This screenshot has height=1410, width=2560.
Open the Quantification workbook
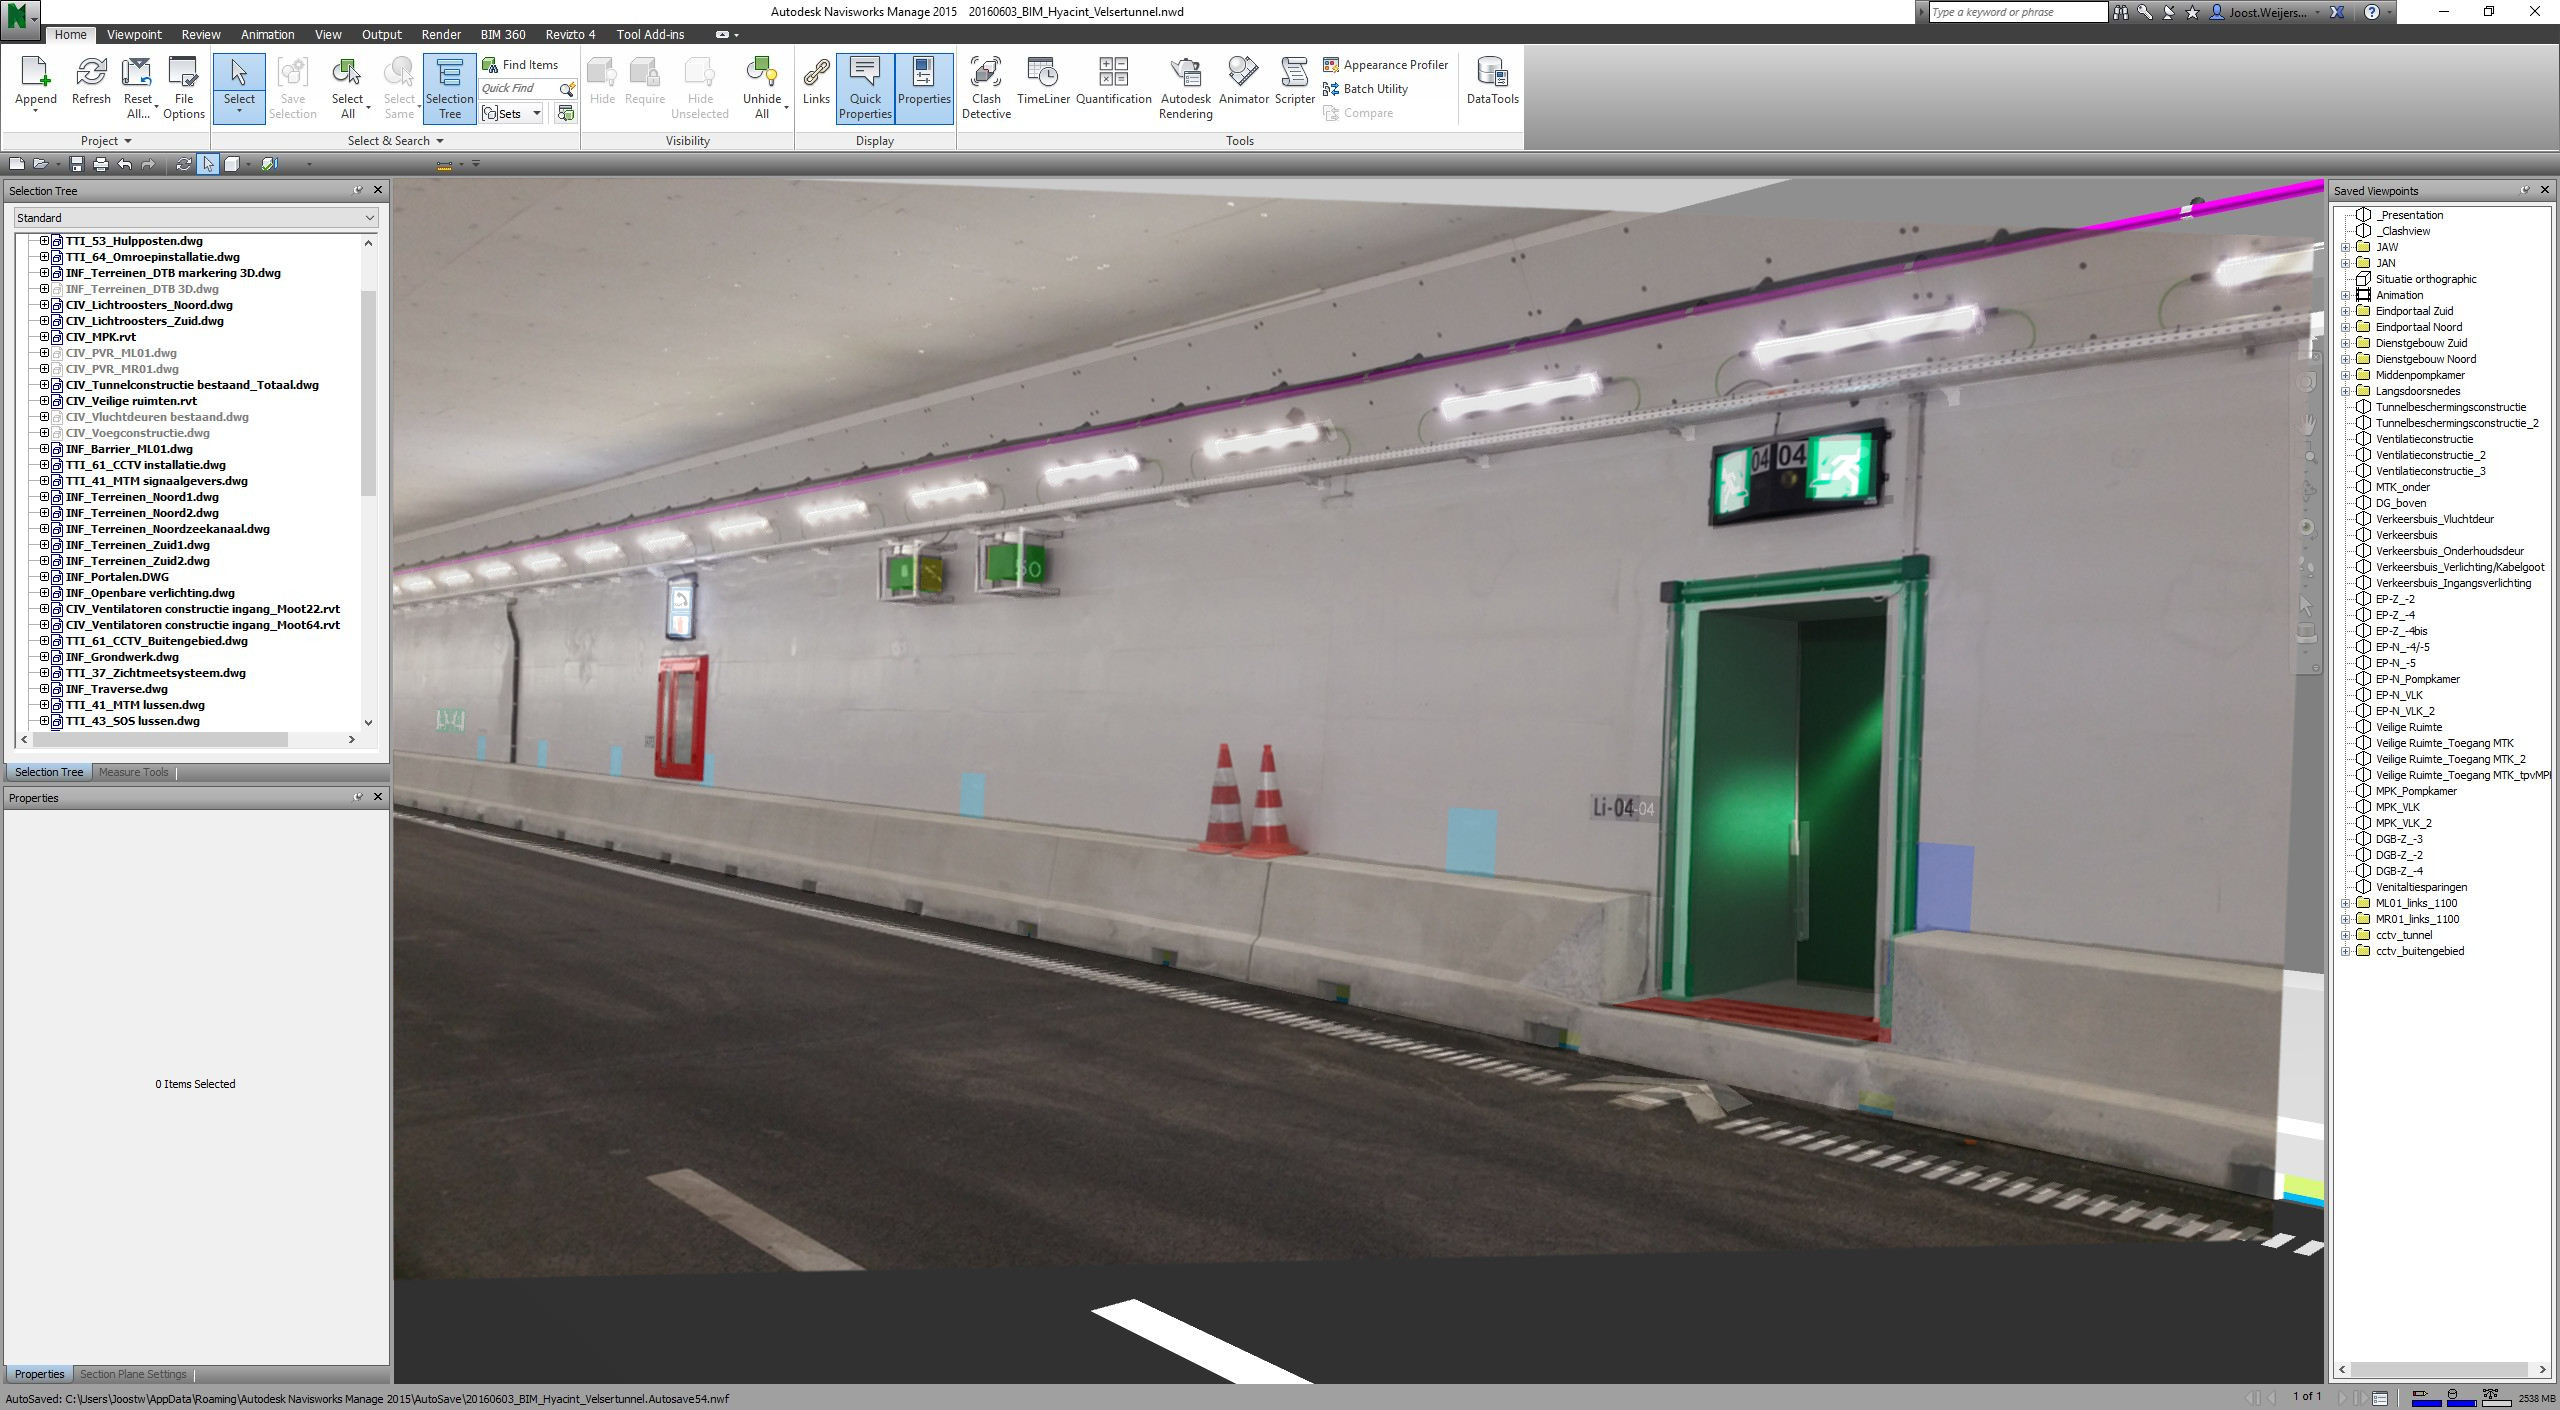click(1114, 81)
